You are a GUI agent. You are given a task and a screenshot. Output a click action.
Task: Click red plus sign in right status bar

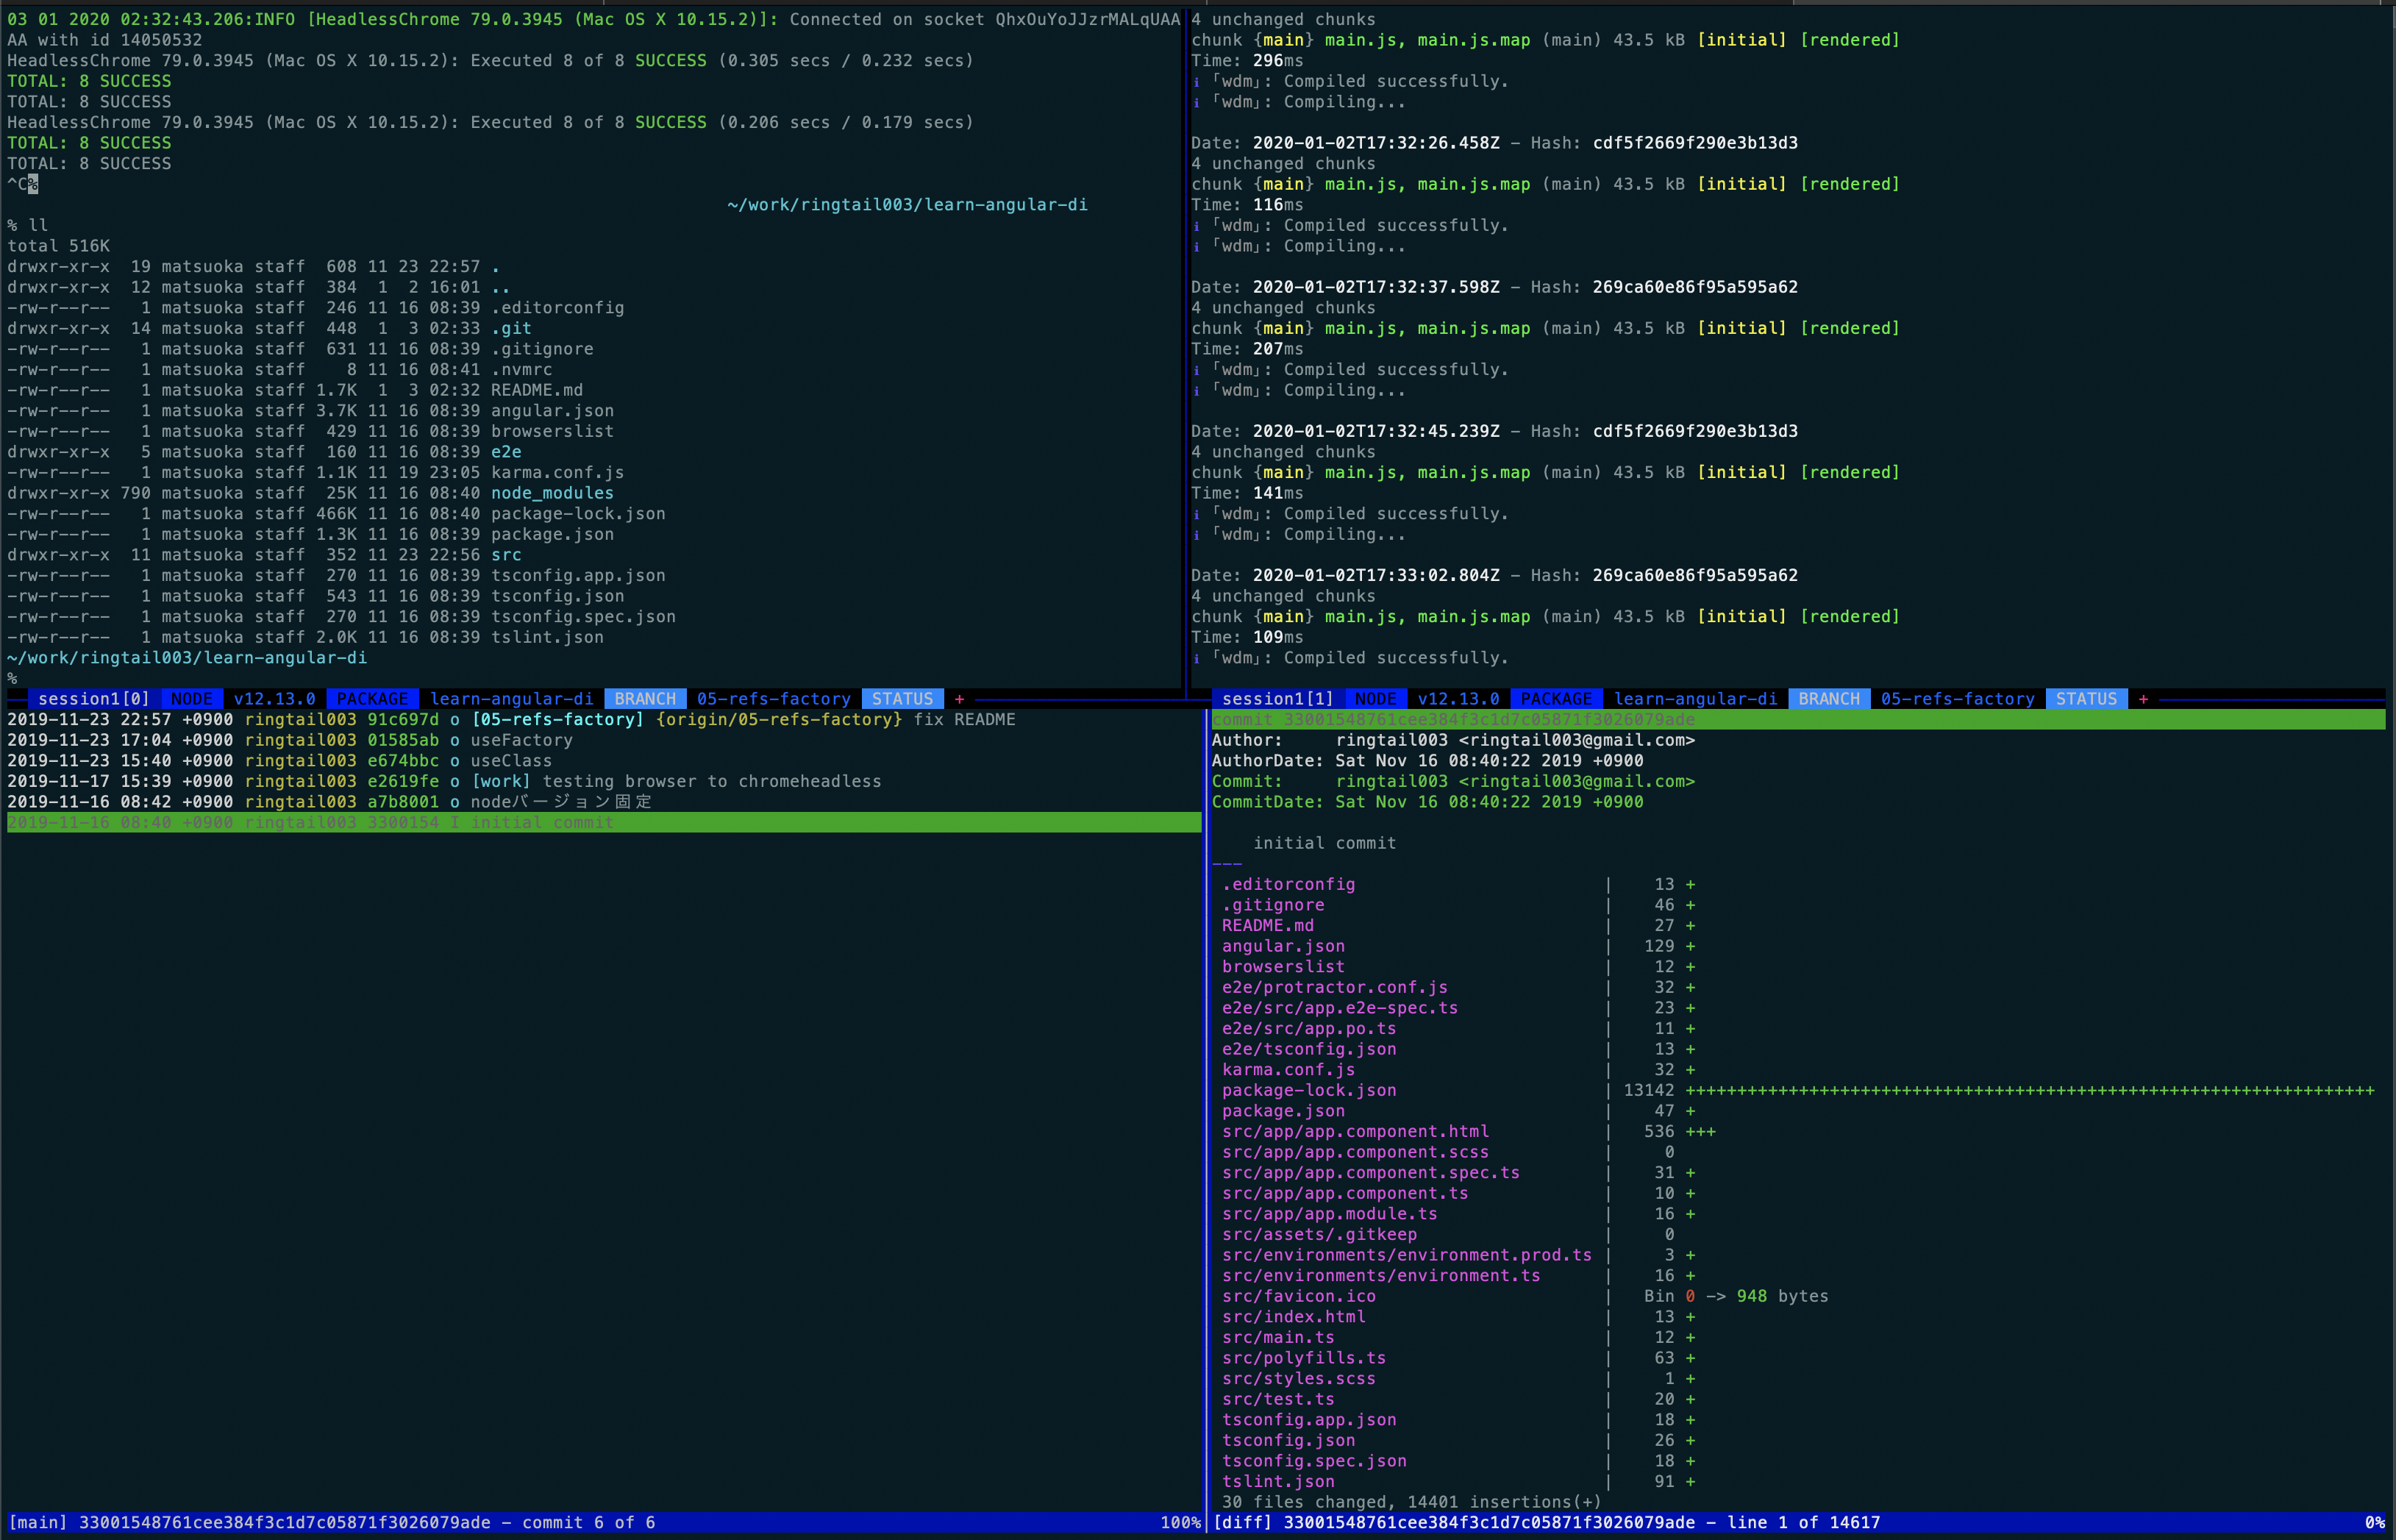[x=2143, y=699]
